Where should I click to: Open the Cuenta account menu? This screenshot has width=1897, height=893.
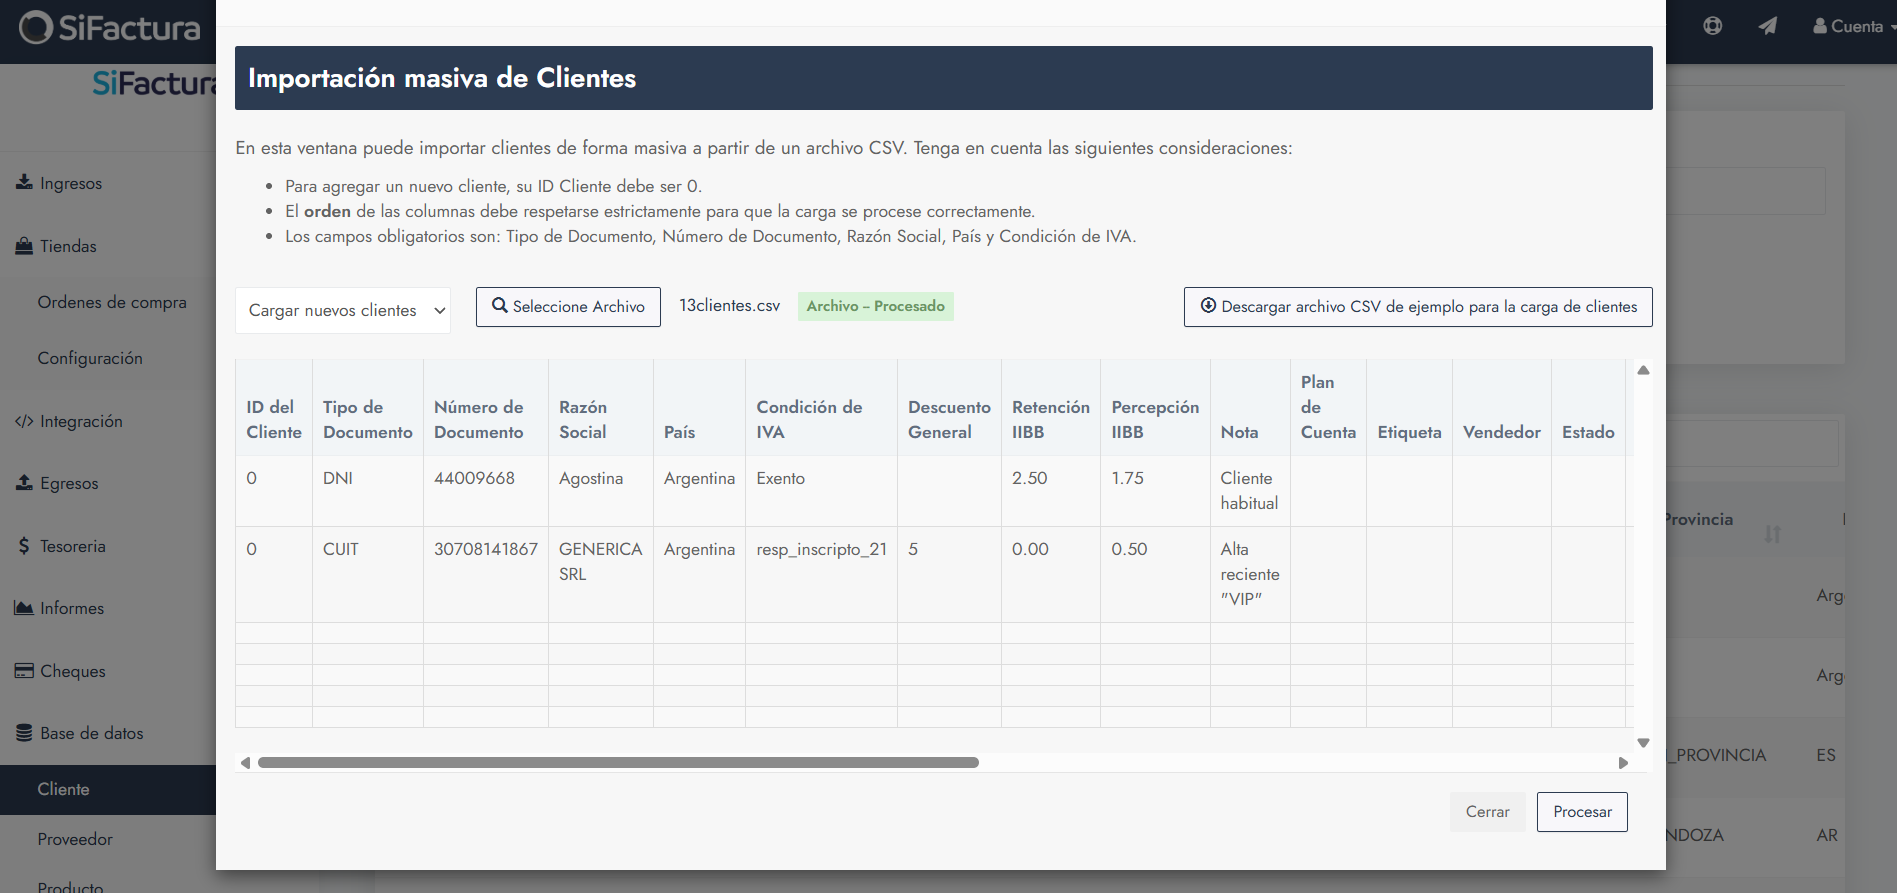click(1852, 26)
